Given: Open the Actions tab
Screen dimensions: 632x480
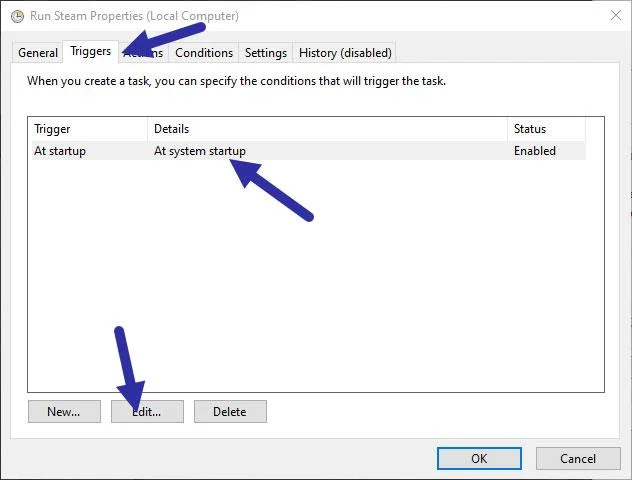Looking at the screenshot, I should point(144,53).
